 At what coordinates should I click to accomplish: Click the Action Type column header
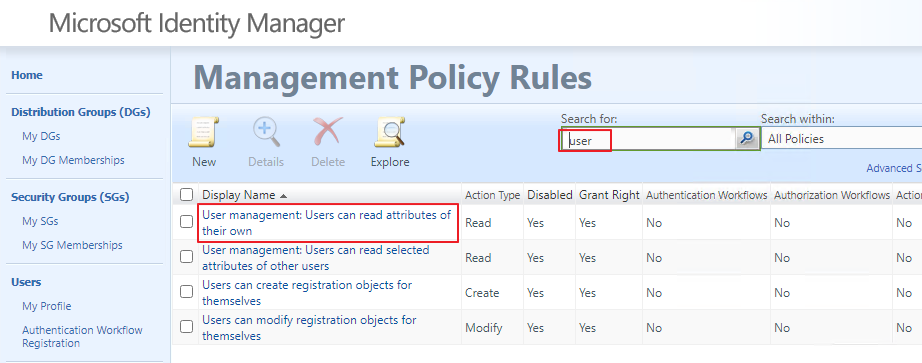coord(492,195)
